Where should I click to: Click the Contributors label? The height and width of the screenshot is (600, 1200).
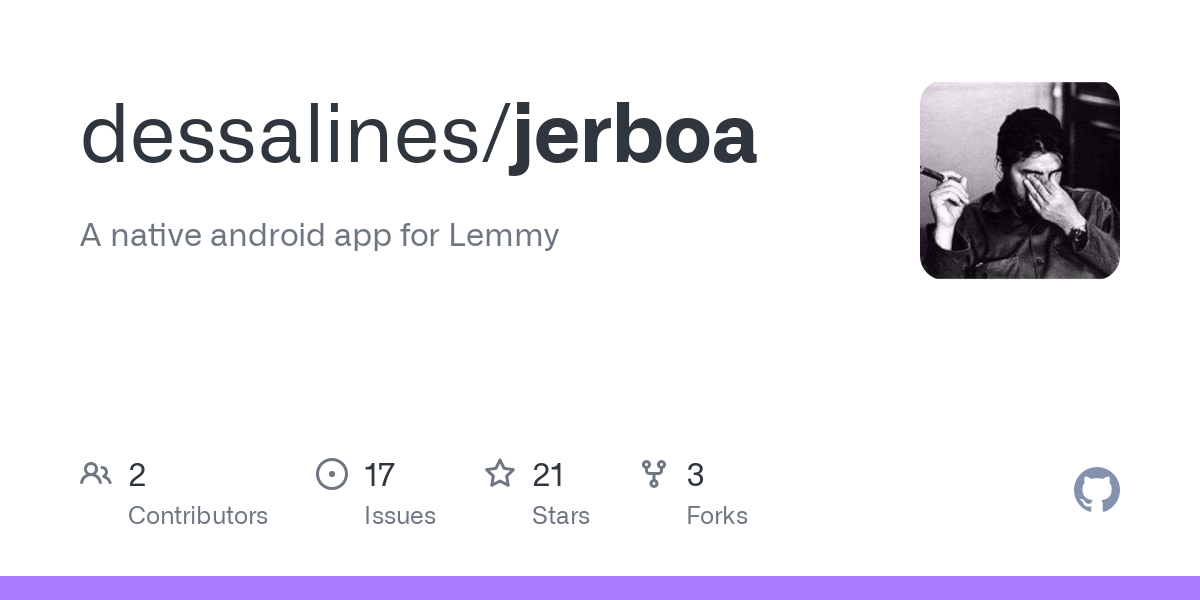(x=198, y=516)
